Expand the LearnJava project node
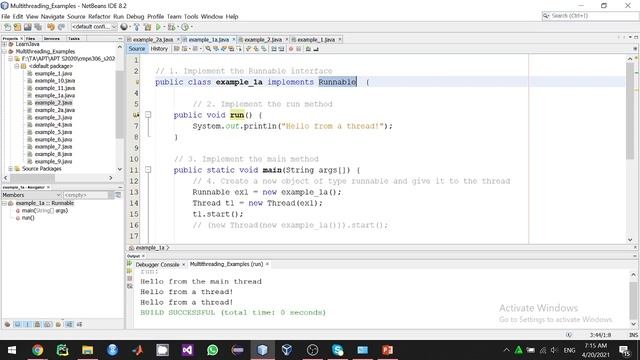 click(x=4, y=44)
